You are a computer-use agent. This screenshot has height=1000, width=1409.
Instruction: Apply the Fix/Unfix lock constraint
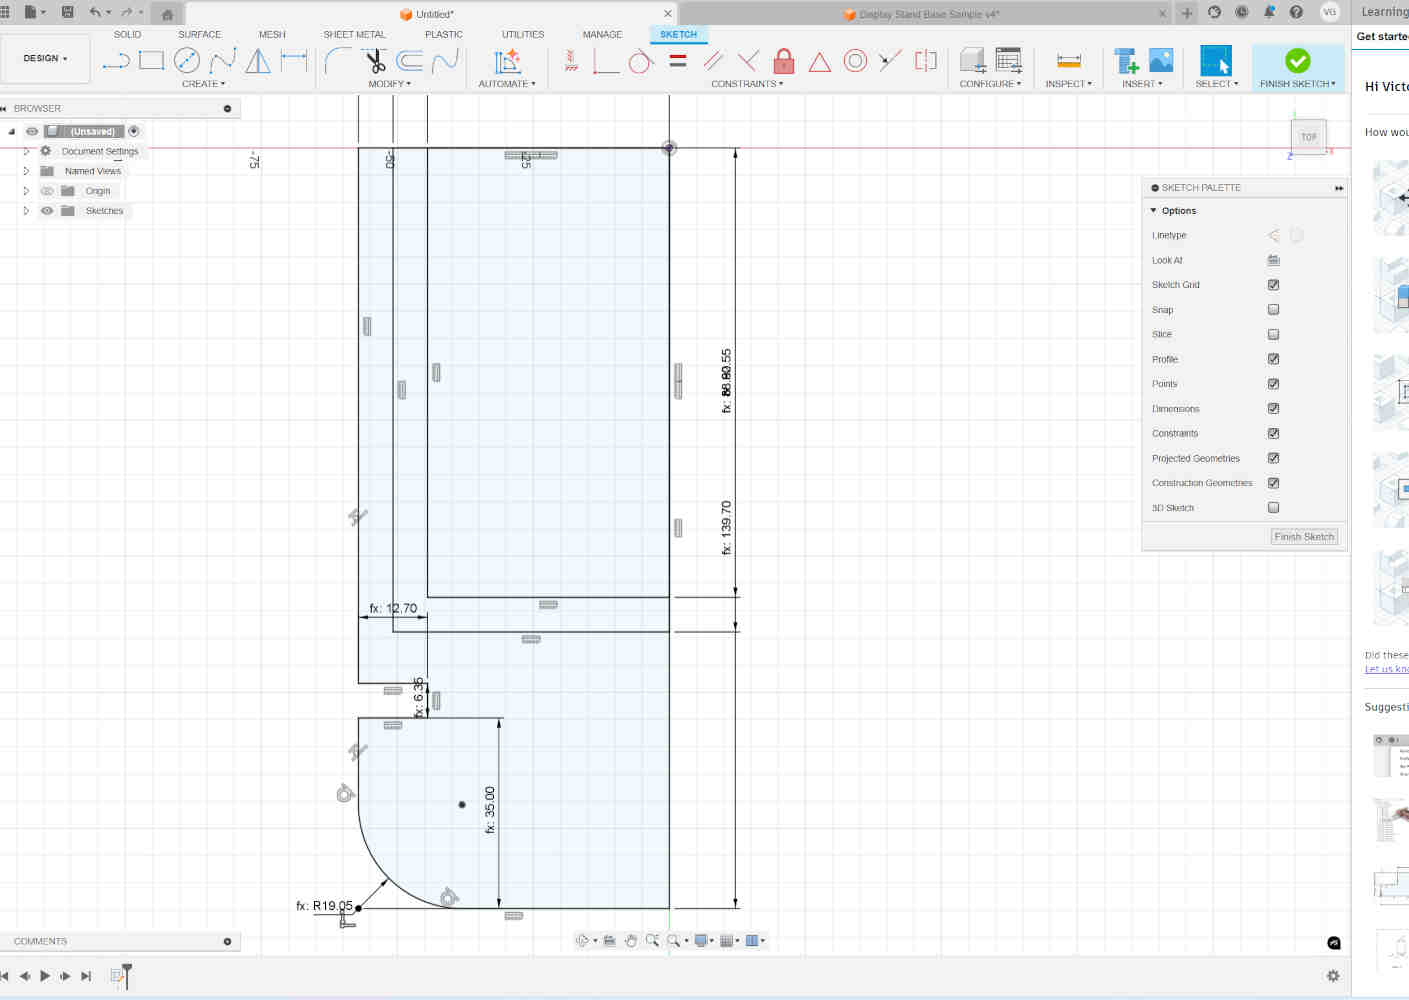(x=784, y=61)
